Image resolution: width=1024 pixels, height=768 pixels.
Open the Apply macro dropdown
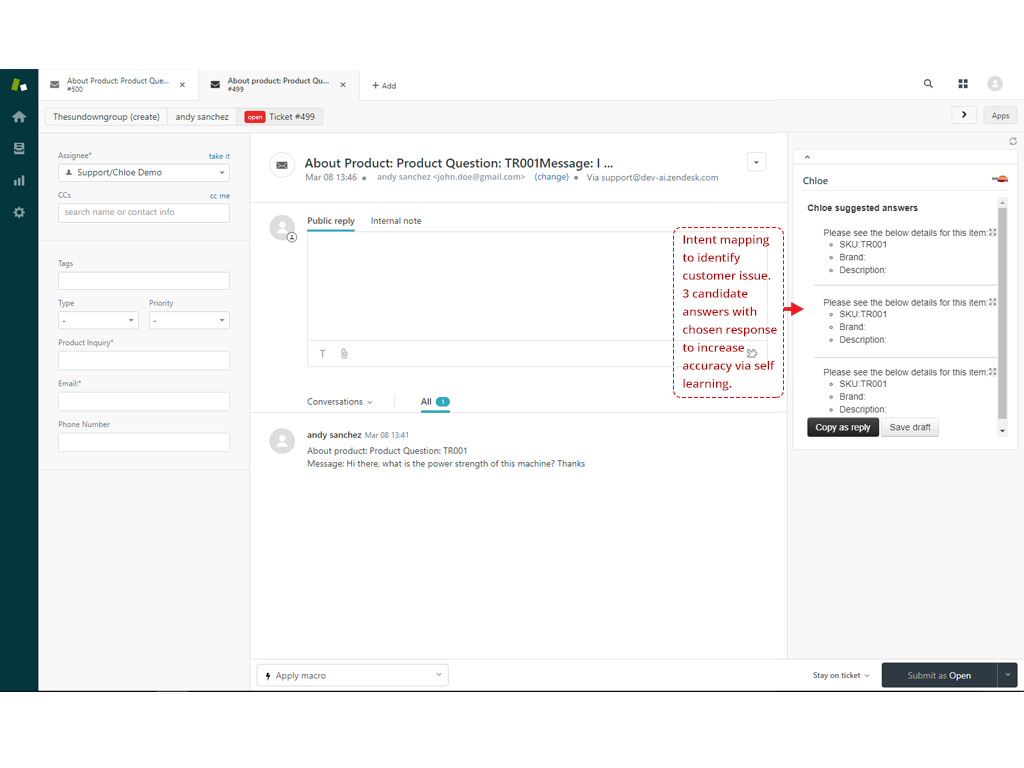pos(352,676)
